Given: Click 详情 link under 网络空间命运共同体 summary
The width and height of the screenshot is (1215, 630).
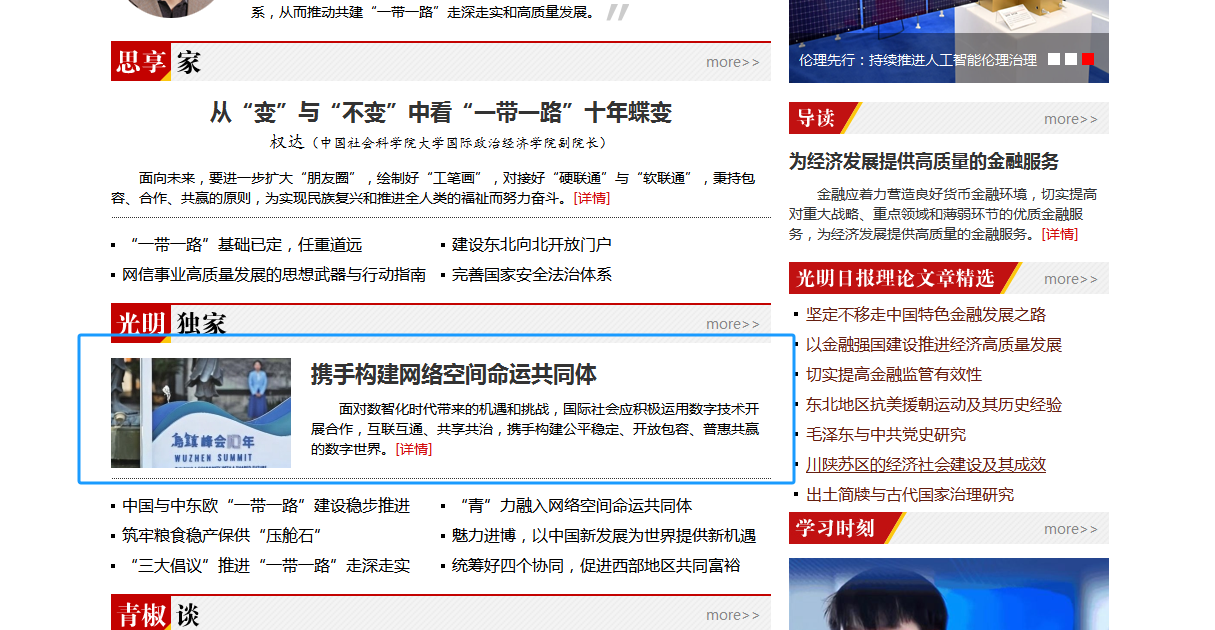Looking at the screenshot, I should (414, 449).
